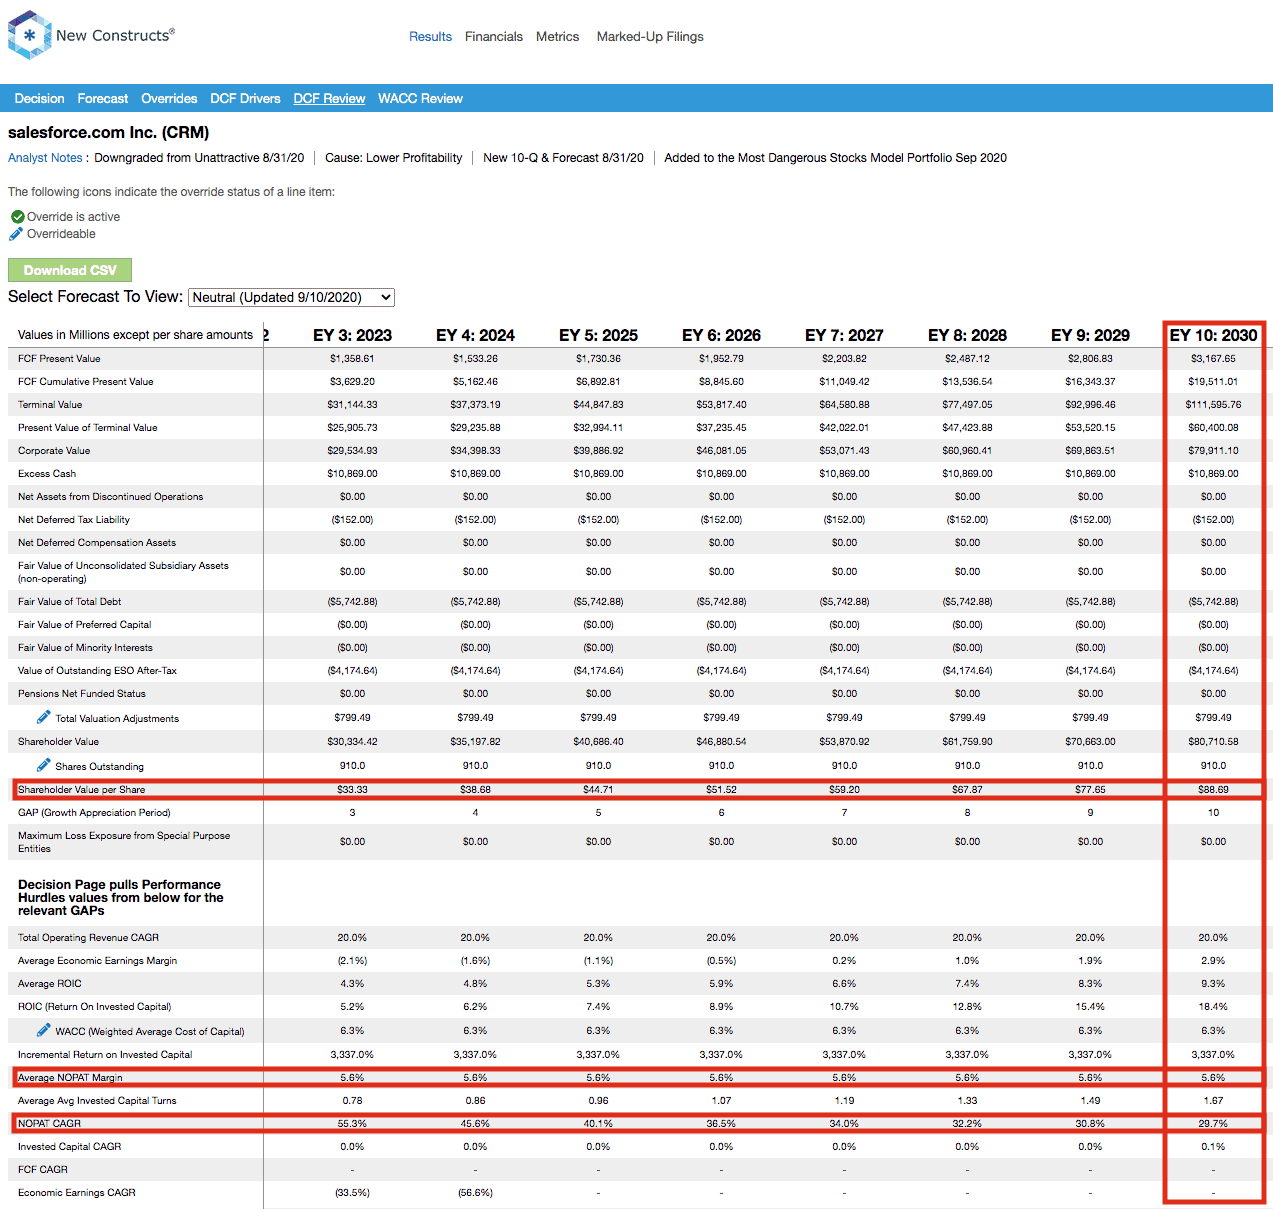Select the $111,595.76 Terminal Value cell

pyautogui.click(x=1213, y=405)
